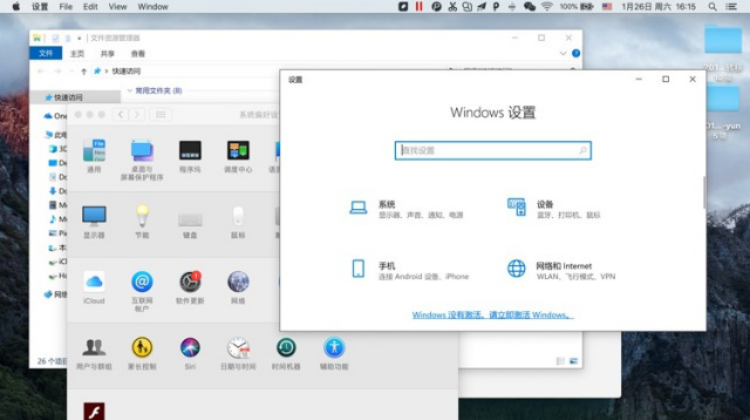Switch to the 共享 ribbon tab

click(x=107, y=53)
